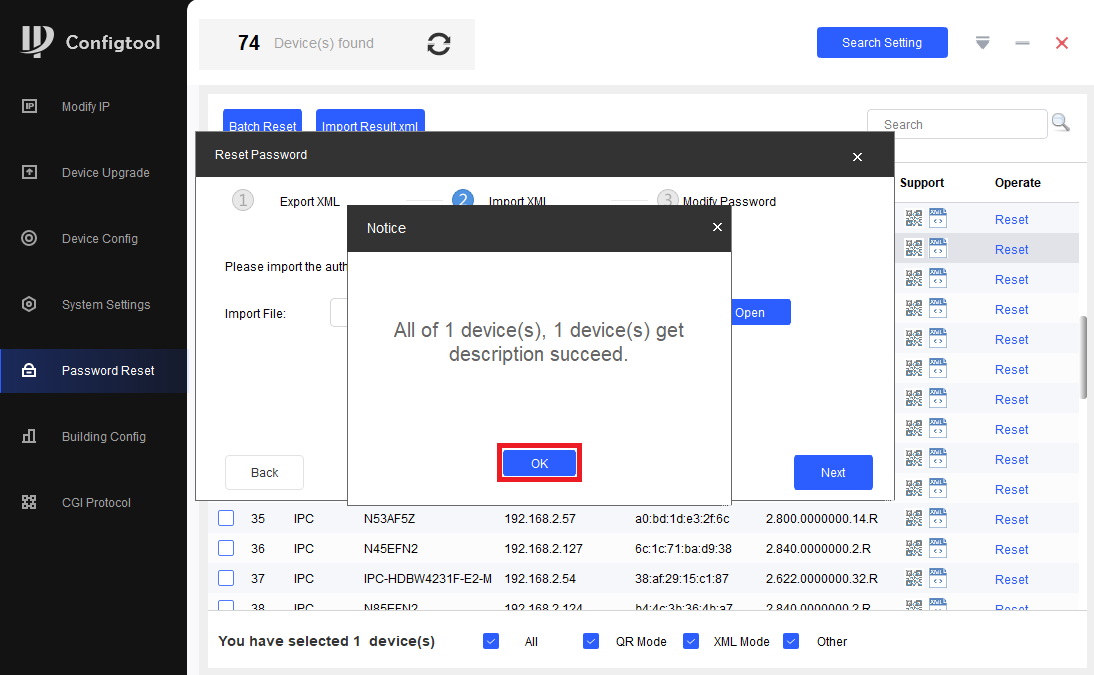The width and height of the screenshot is (1094, 675).
Task: Select the checkbox for device 37
Action: tap(226, 578)
